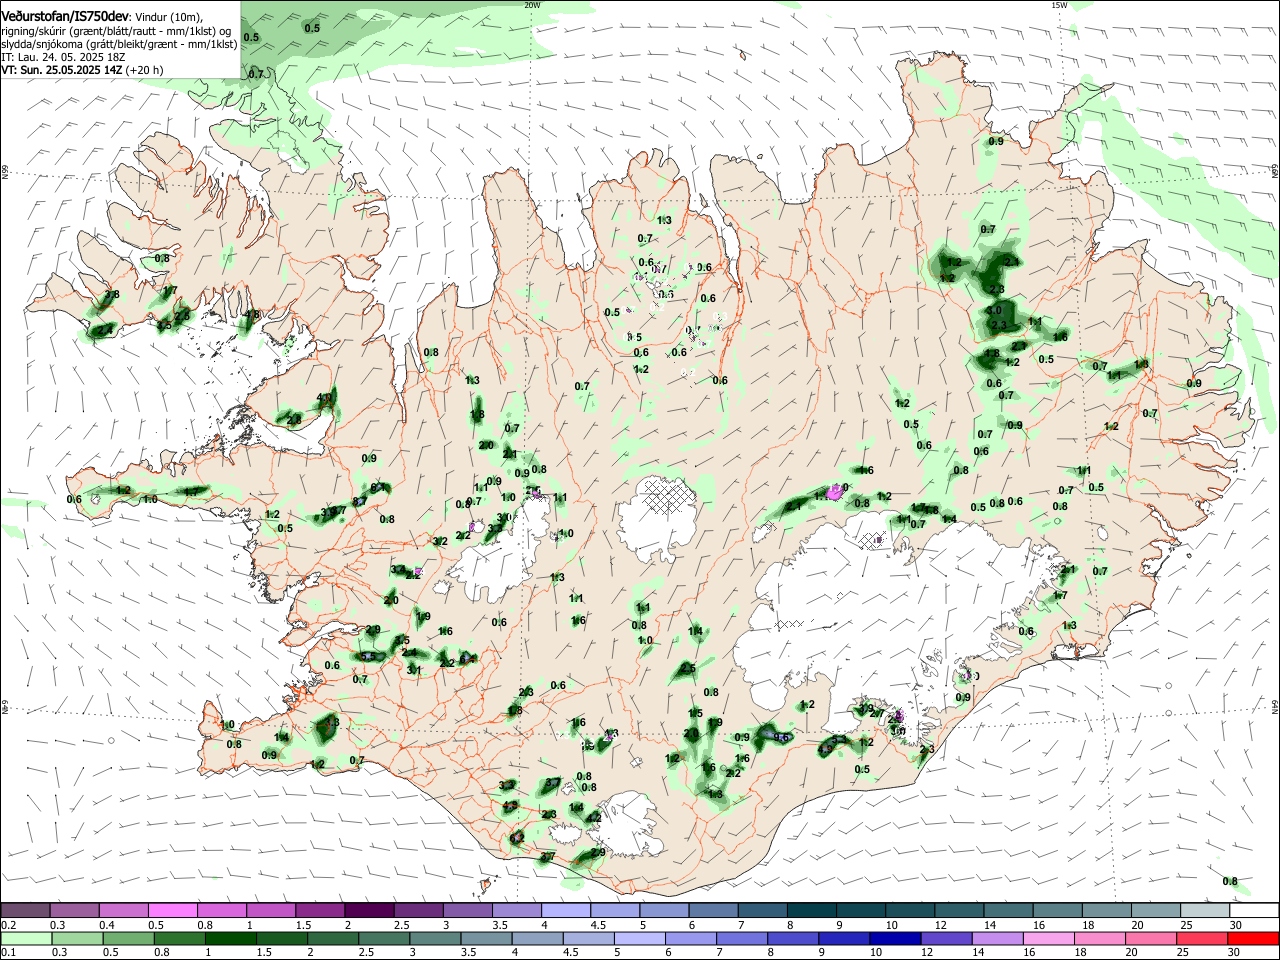Choose lower legend swatch between 8 and 9
This screenshot has width=1280, height=960.
click(x=793, y=939)
